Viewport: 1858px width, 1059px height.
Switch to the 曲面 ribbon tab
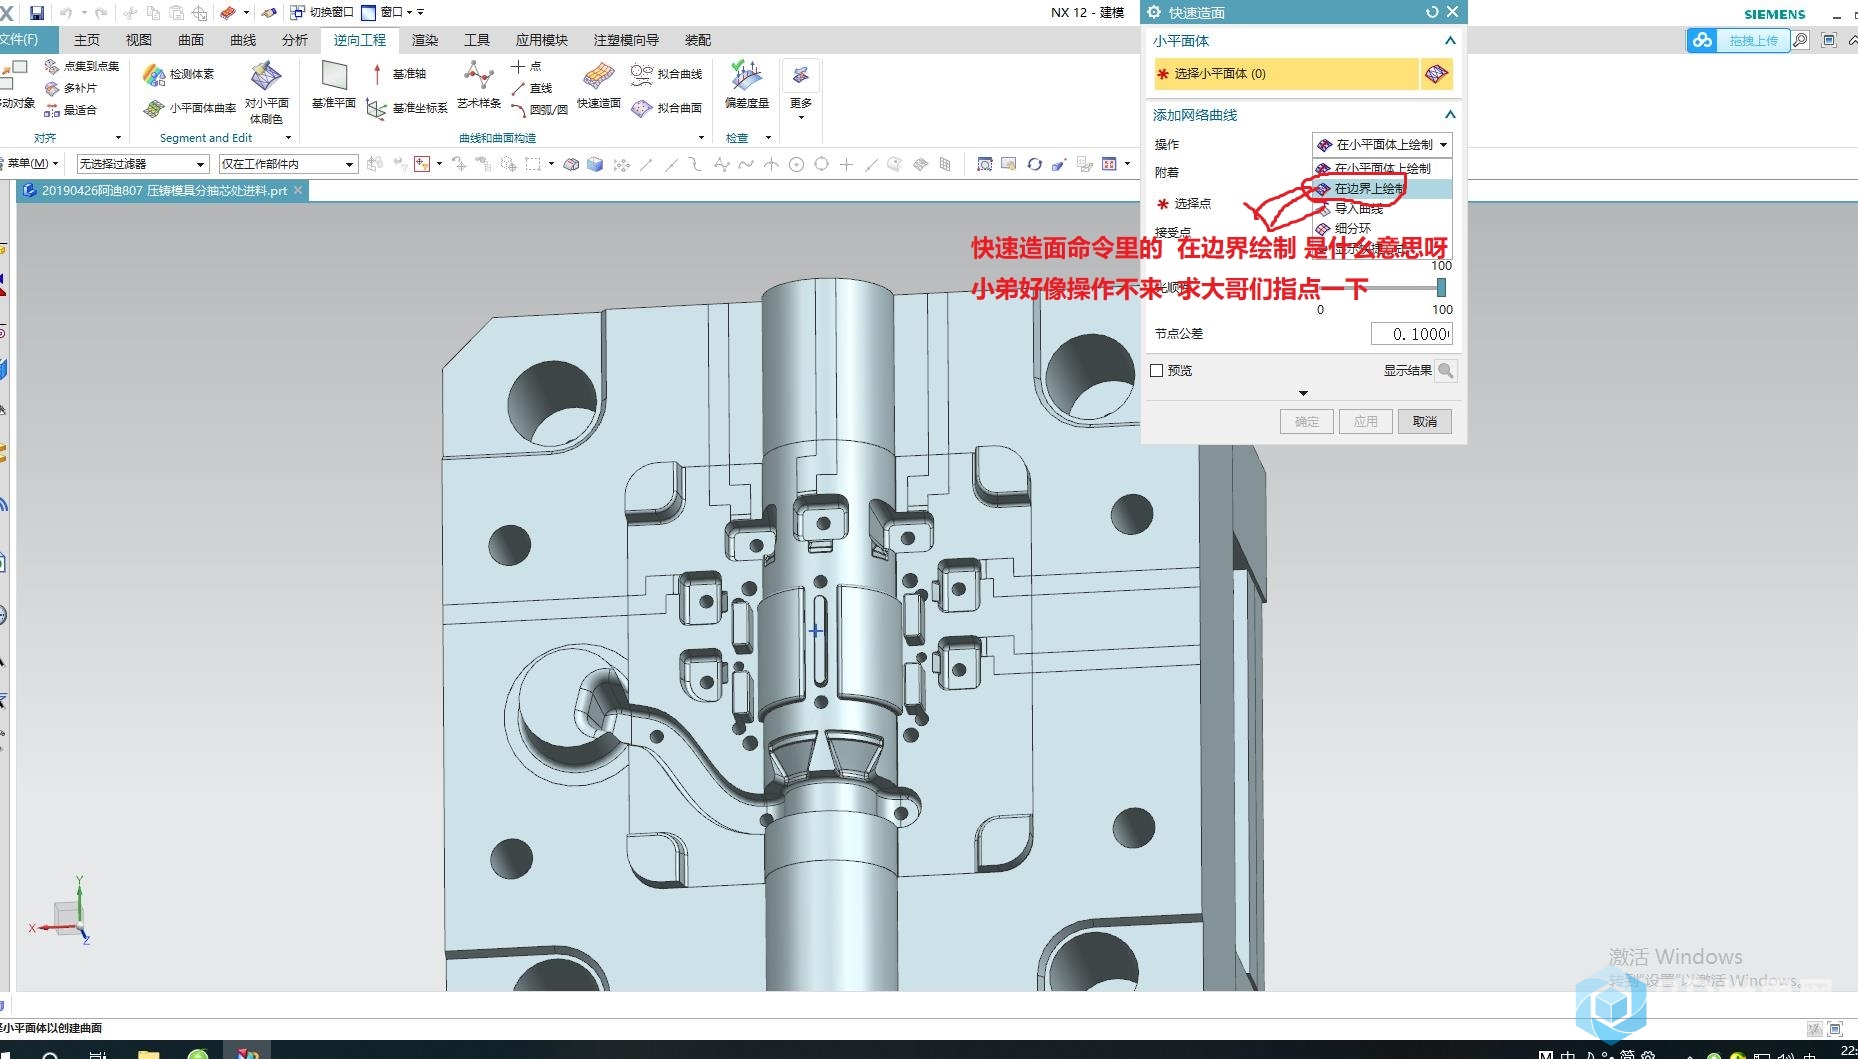(191, 40)
